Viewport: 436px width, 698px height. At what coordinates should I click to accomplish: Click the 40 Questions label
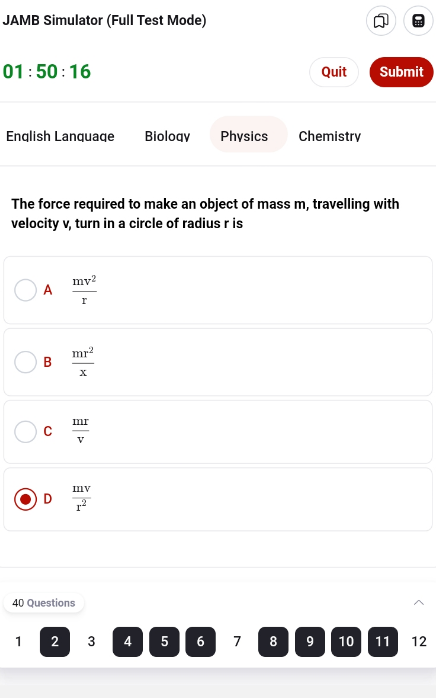pyautogui.click(x=44, y=603)
